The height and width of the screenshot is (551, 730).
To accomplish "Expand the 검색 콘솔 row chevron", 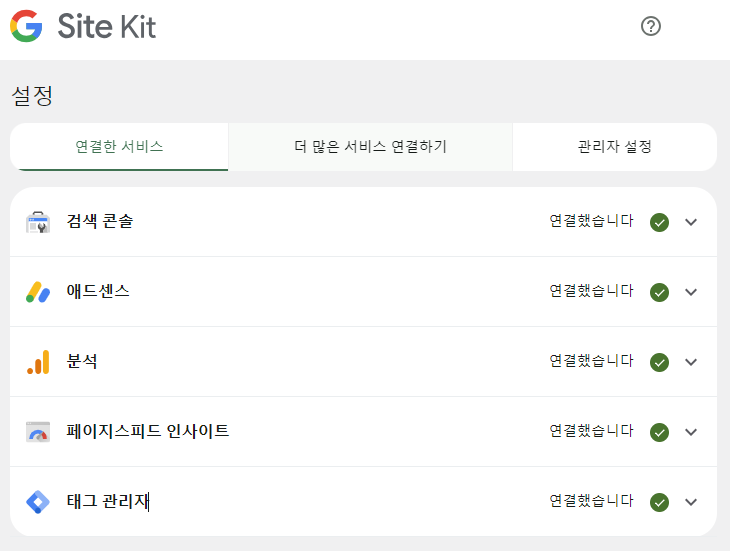I will [691, 222].
